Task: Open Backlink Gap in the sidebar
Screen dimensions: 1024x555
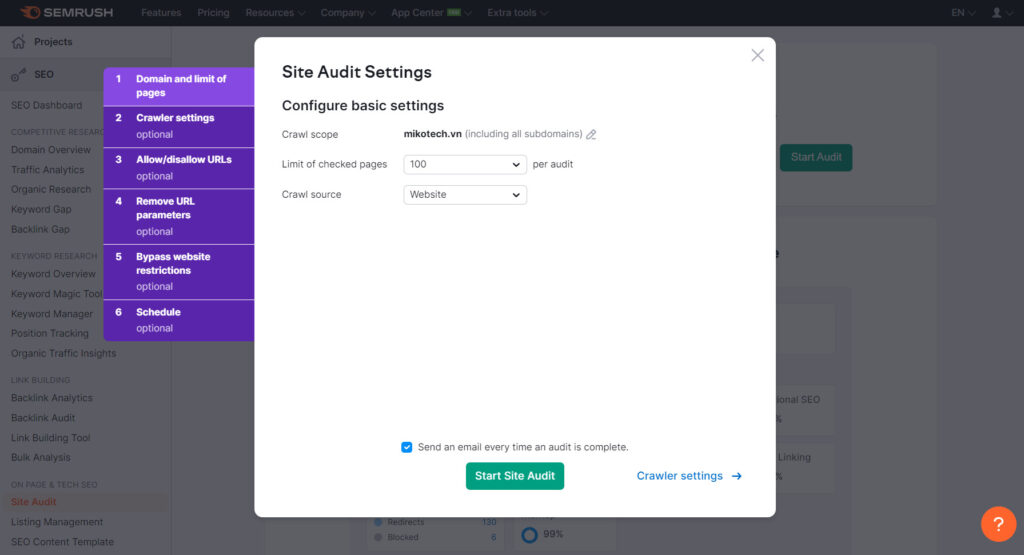Action: click(x=40, y=229)
